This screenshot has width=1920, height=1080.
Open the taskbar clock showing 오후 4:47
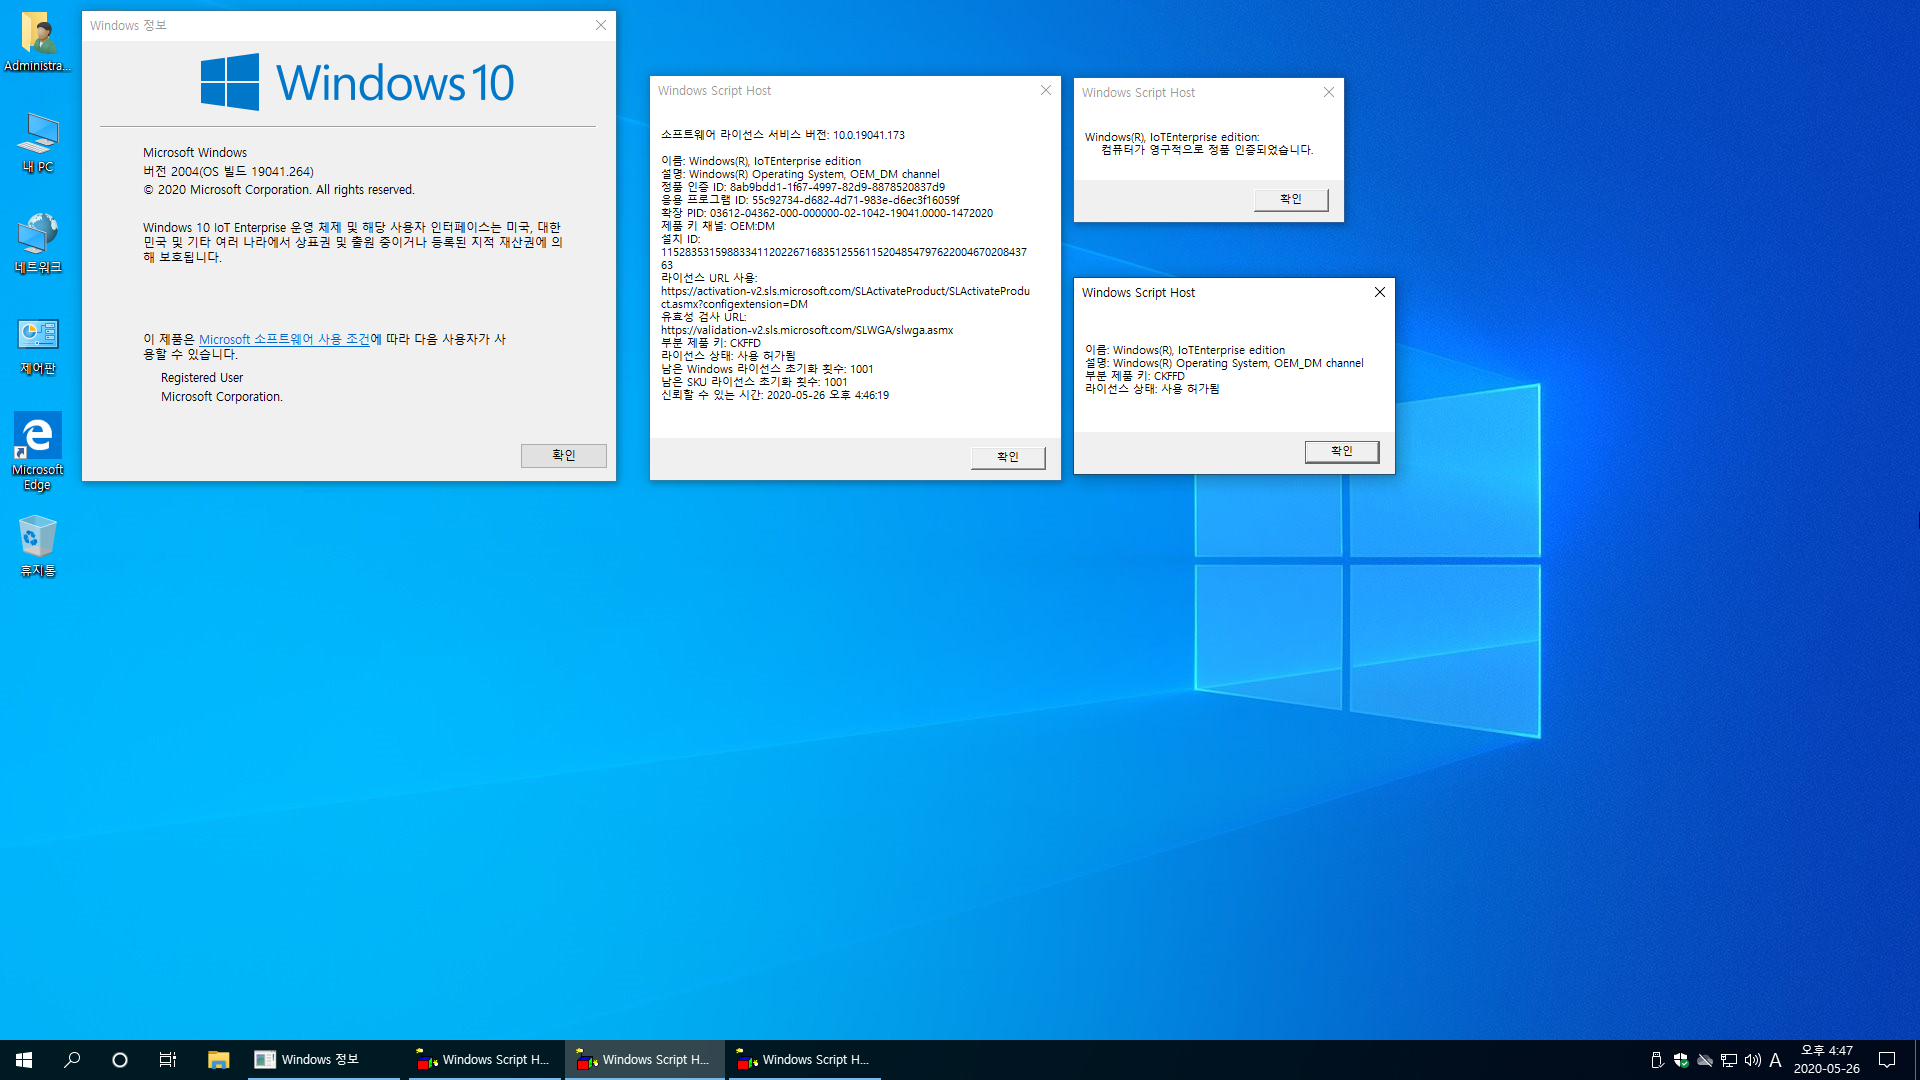point(1827,1060)
